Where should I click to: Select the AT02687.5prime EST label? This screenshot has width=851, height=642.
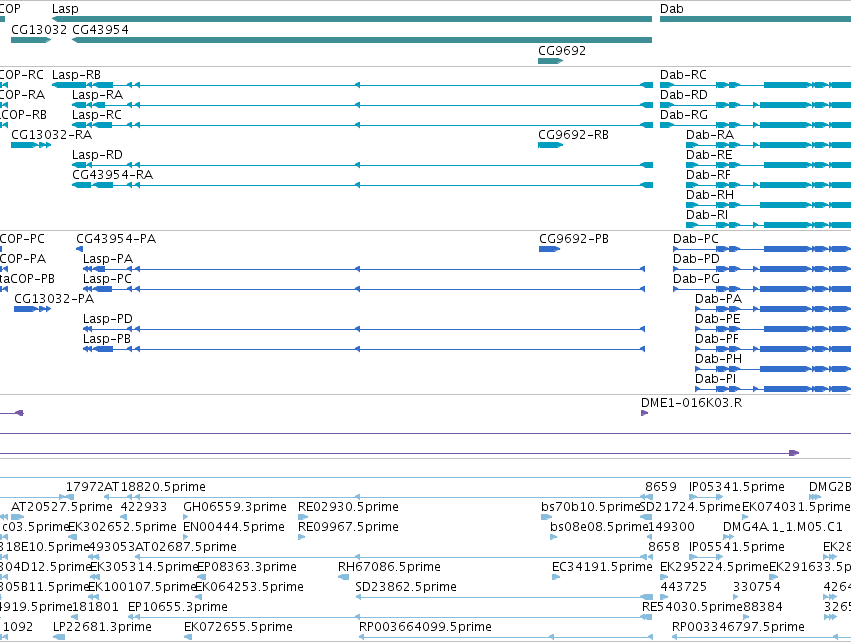pyautogui.click(x=186, y=546)
